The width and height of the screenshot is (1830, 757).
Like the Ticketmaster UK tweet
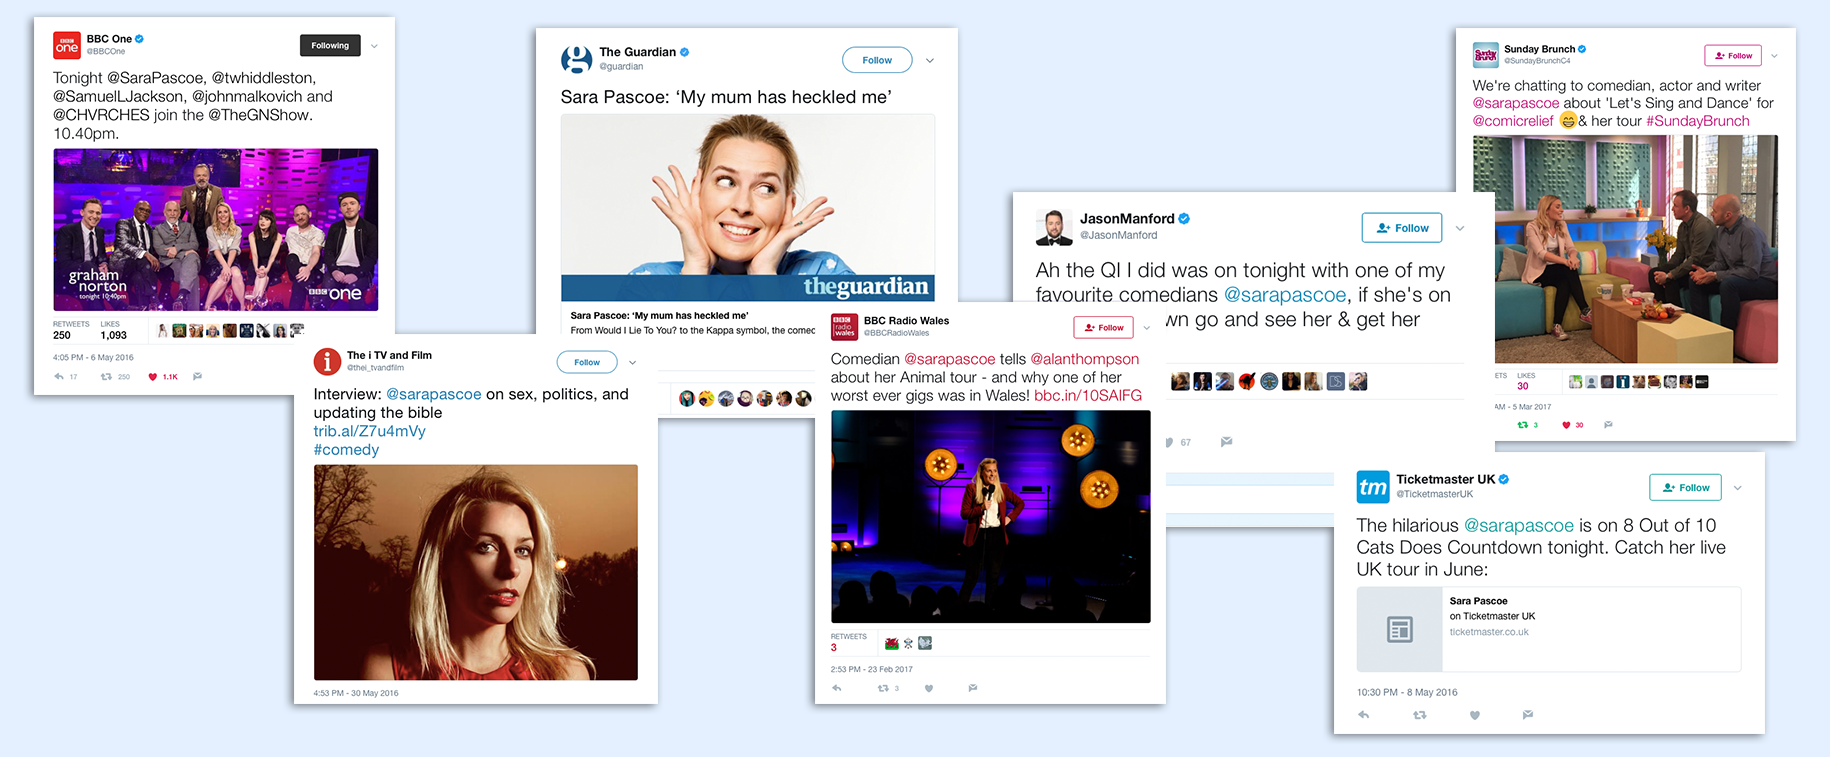click(x=1474, y=715)
